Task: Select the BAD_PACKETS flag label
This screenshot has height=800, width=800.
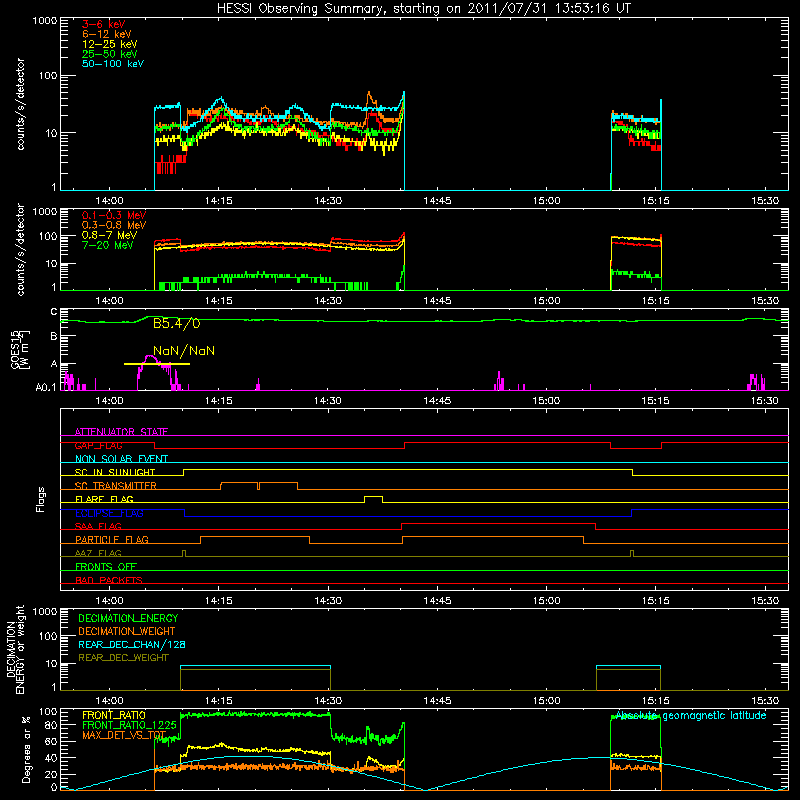Action: 109,580
